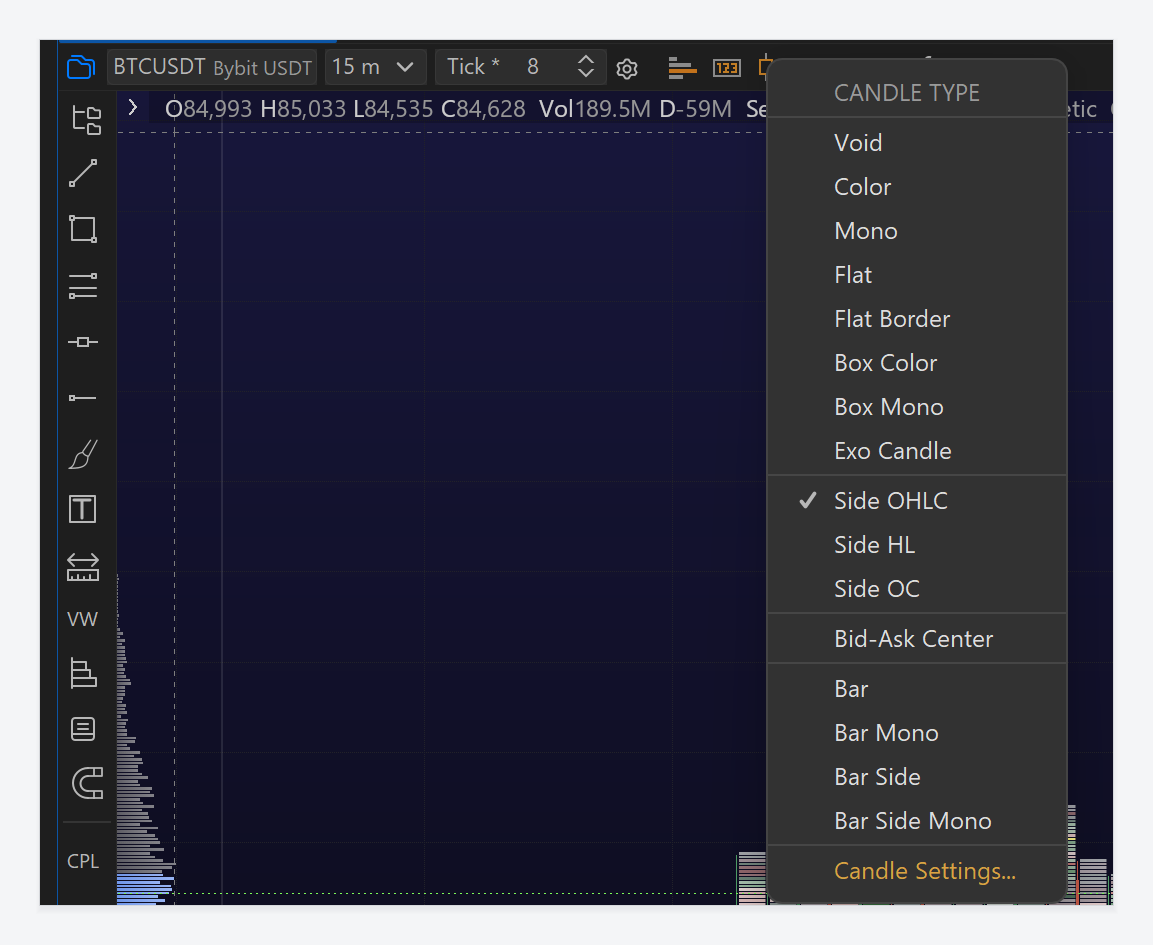Select the VW tool
Image resolution: width=1153 pixels, height=945 pixels.
(x=82, y=619)
